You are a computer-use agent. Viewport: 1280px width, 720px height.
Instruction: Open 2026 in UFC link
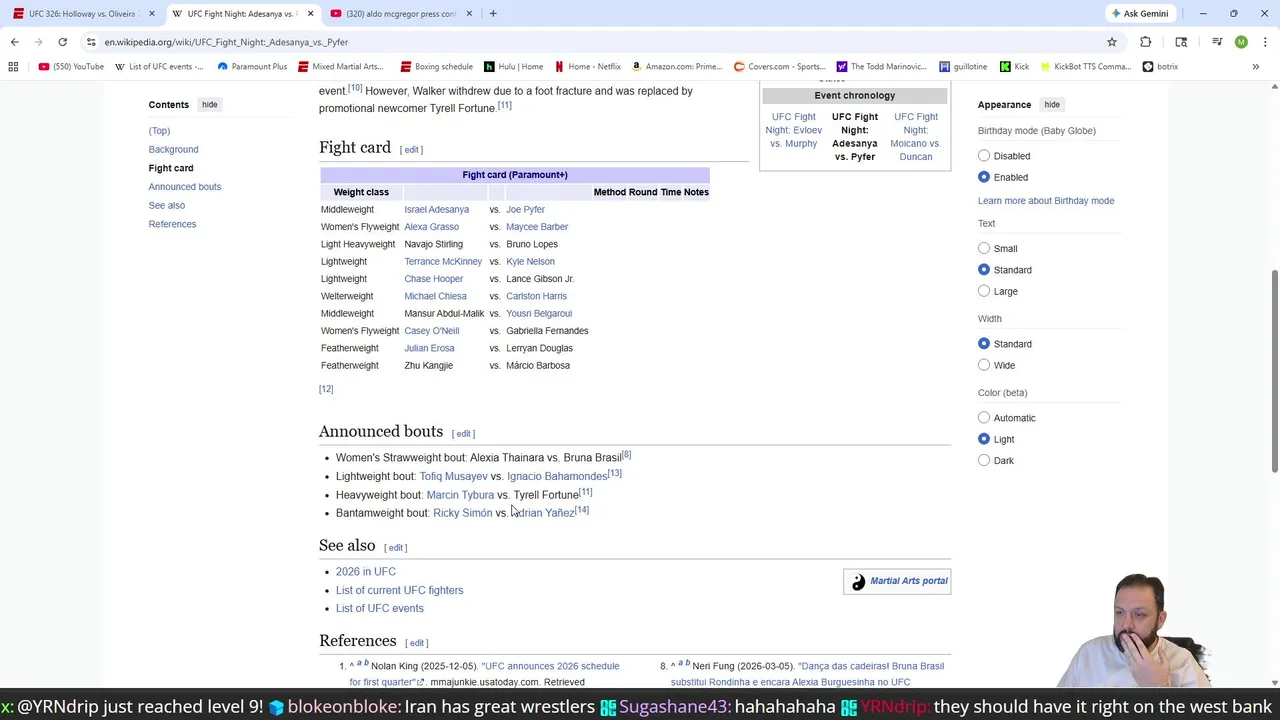click(x=366, y=572)
